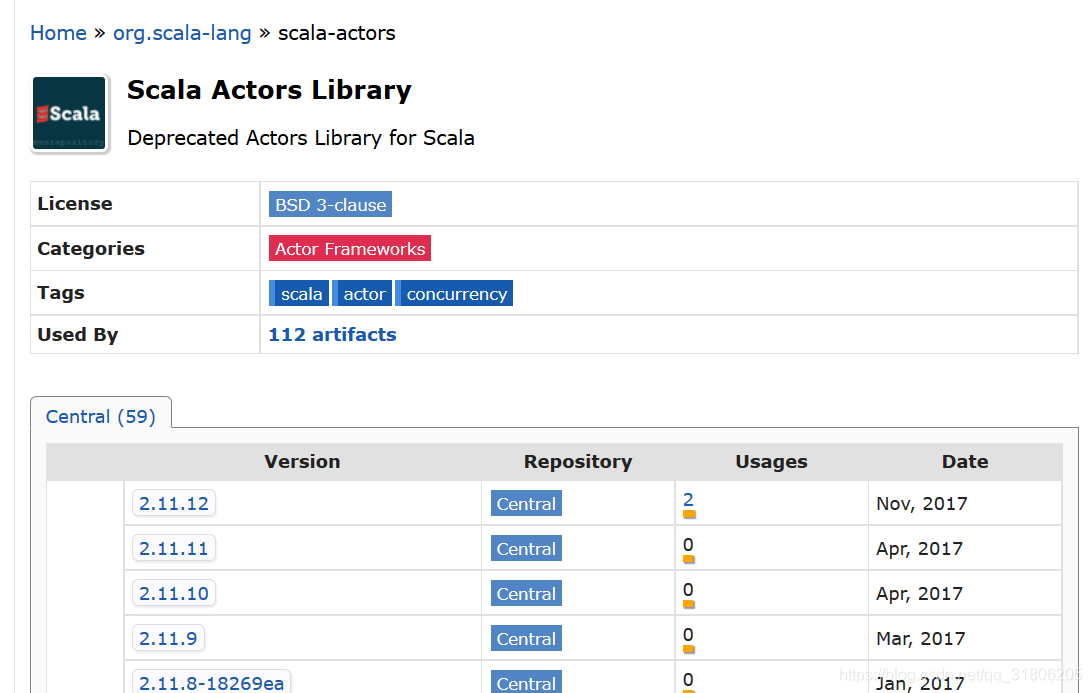Click Central repository badge for 2.11.10
Viewport: 1092px width, 693px height.
[526, 593]
